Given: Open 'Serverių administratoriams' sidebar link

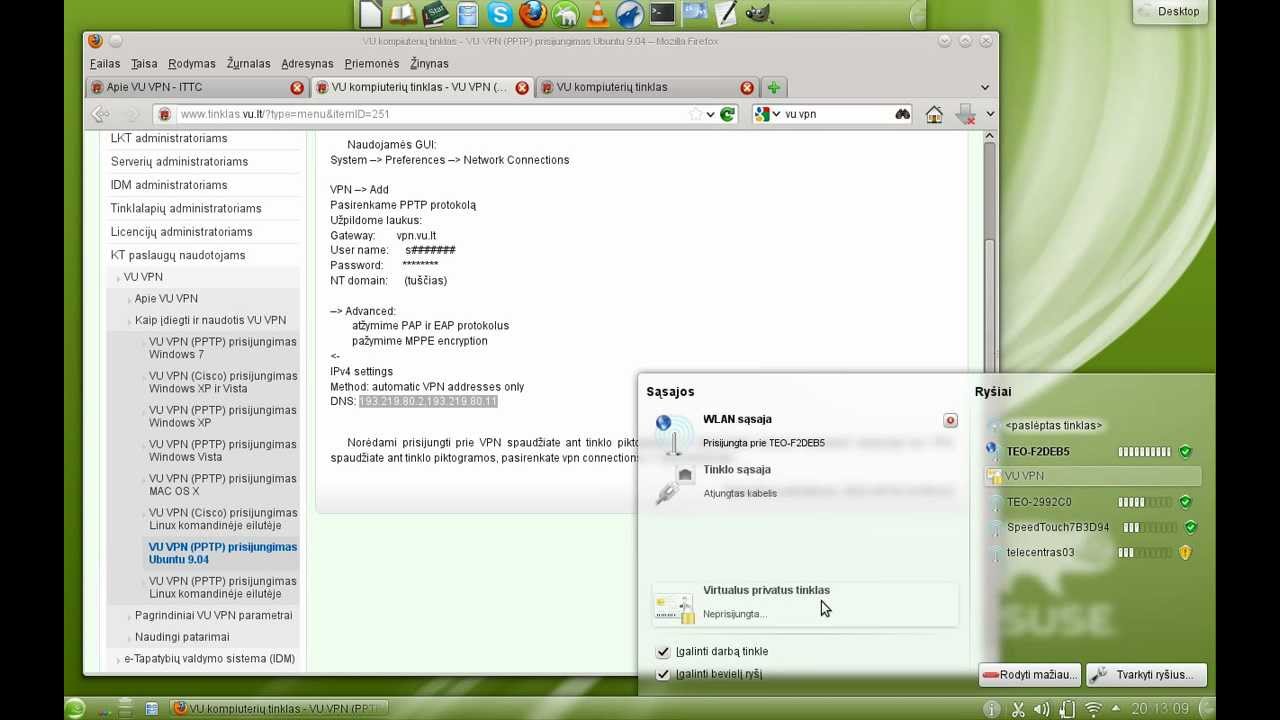Looking at the screenshot, I should 179,162.
